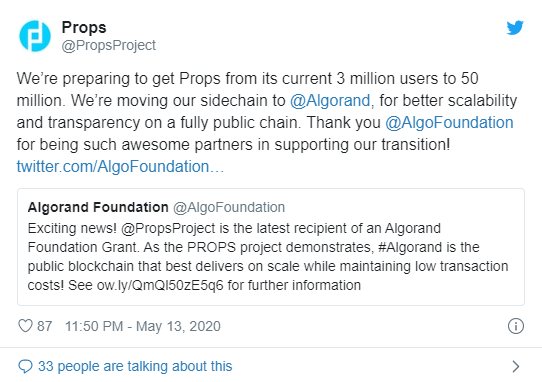Open Algorand Foundation quoted author name
Image resolution: width=542 pixels, height=382 pixels.
pos(98,207)
